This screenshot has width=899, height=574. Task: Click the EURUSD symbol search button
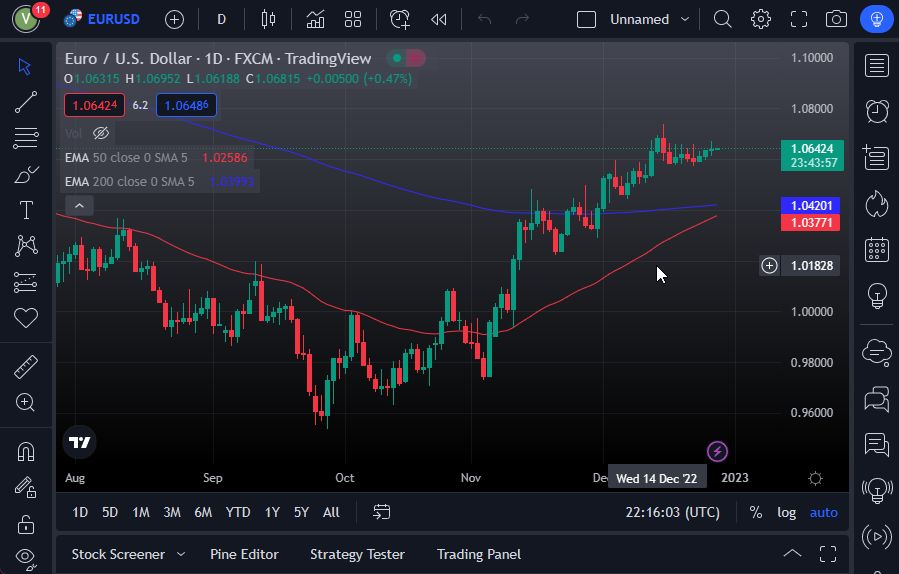102,19
